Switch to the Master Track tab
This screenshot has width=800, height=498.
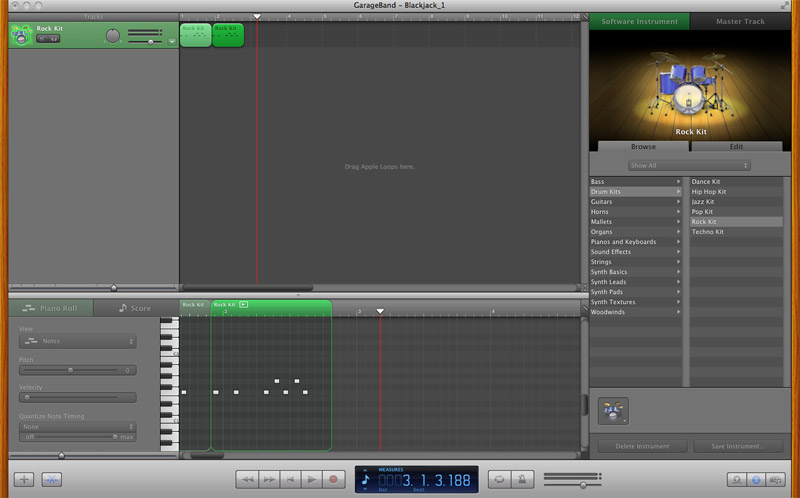740,21
